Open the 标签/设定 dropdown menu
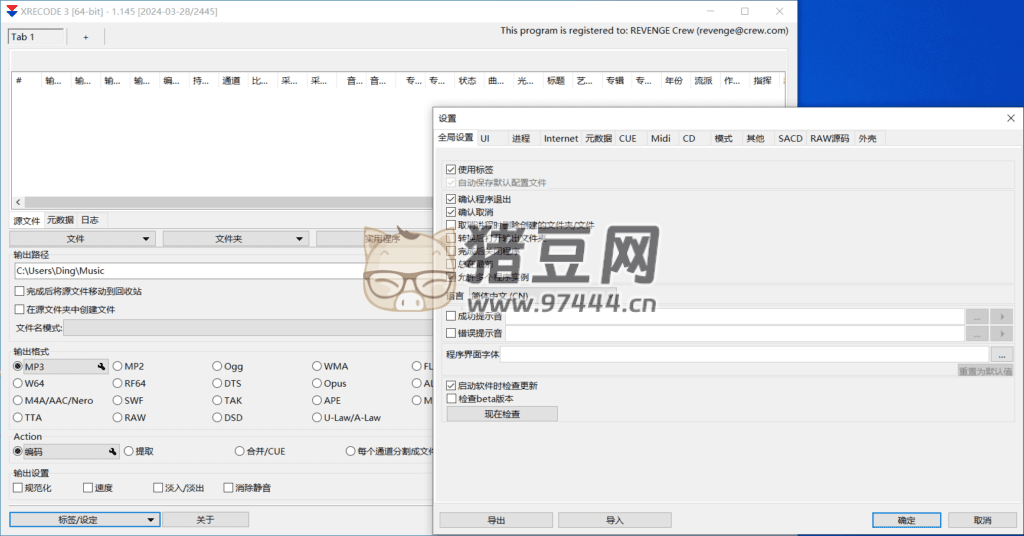Screen dimensions: 1024x536 (84, 520)
